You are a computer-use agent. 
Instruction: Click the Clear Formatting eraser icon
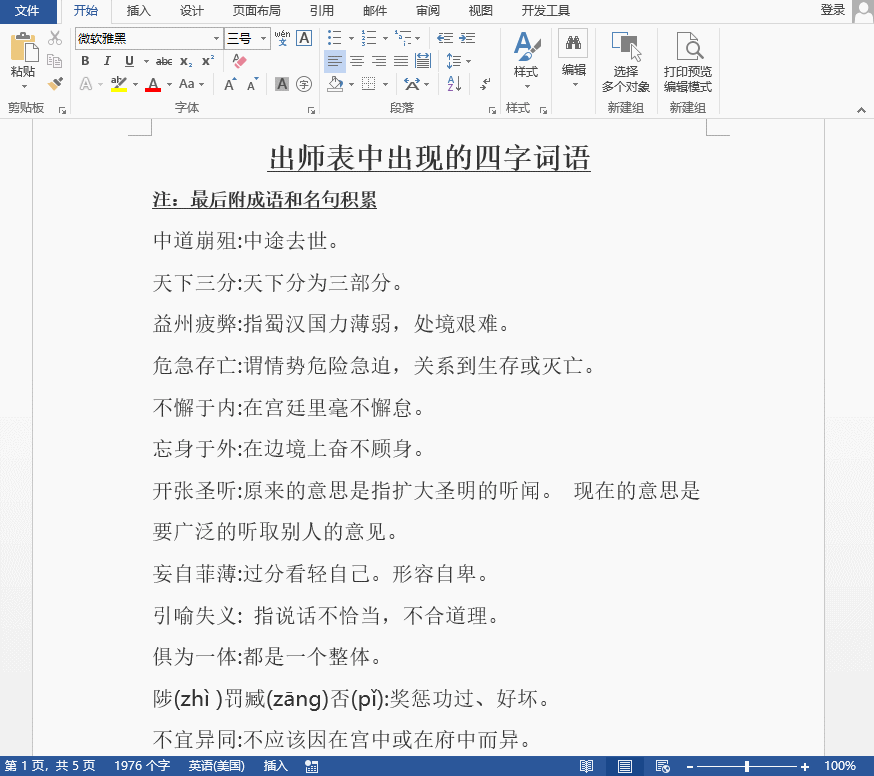[240, 61]
